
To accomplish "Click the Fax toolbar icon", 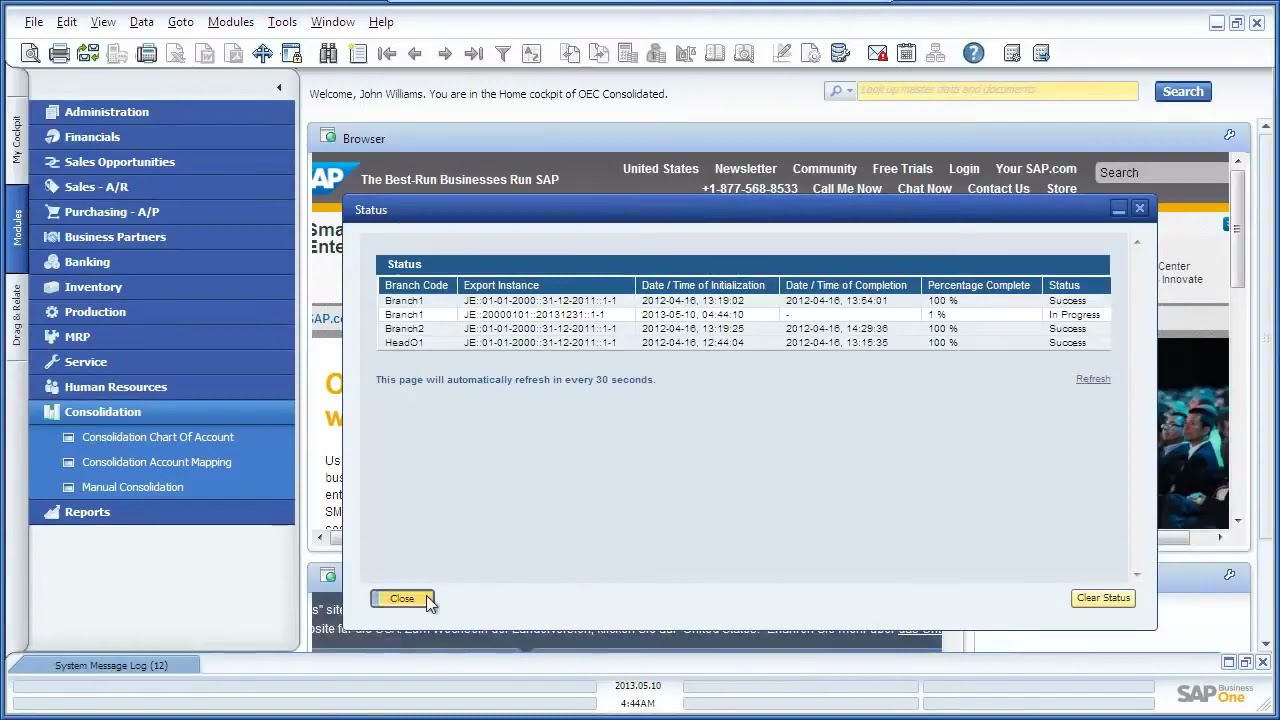I will pyautogui.click(x=146, y=53).
